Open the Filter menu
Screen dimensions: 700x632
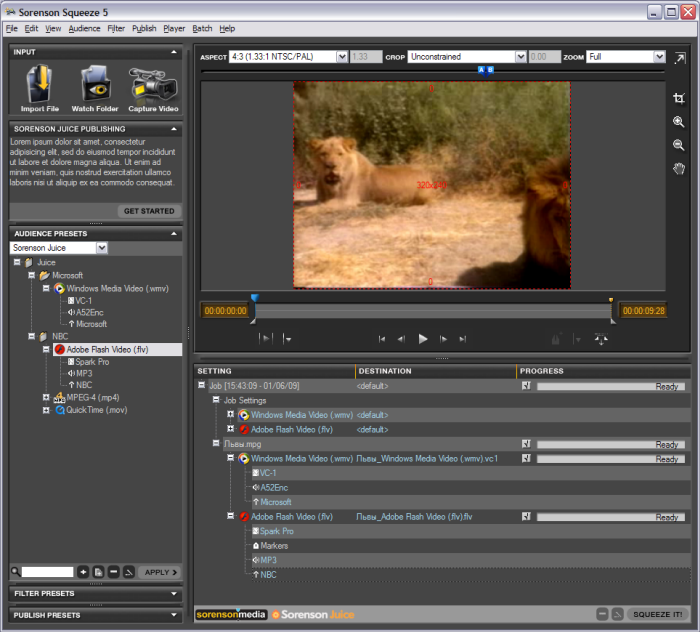pyautogui.click(x=116, y=29)
